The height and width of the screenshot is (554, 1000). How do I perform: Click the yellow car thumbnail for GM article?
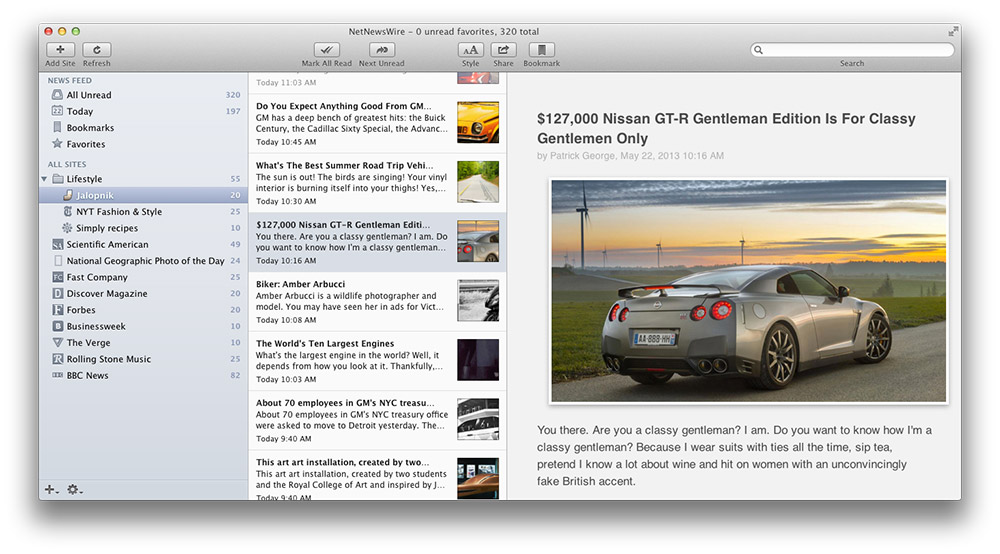(x=478, y=122)
